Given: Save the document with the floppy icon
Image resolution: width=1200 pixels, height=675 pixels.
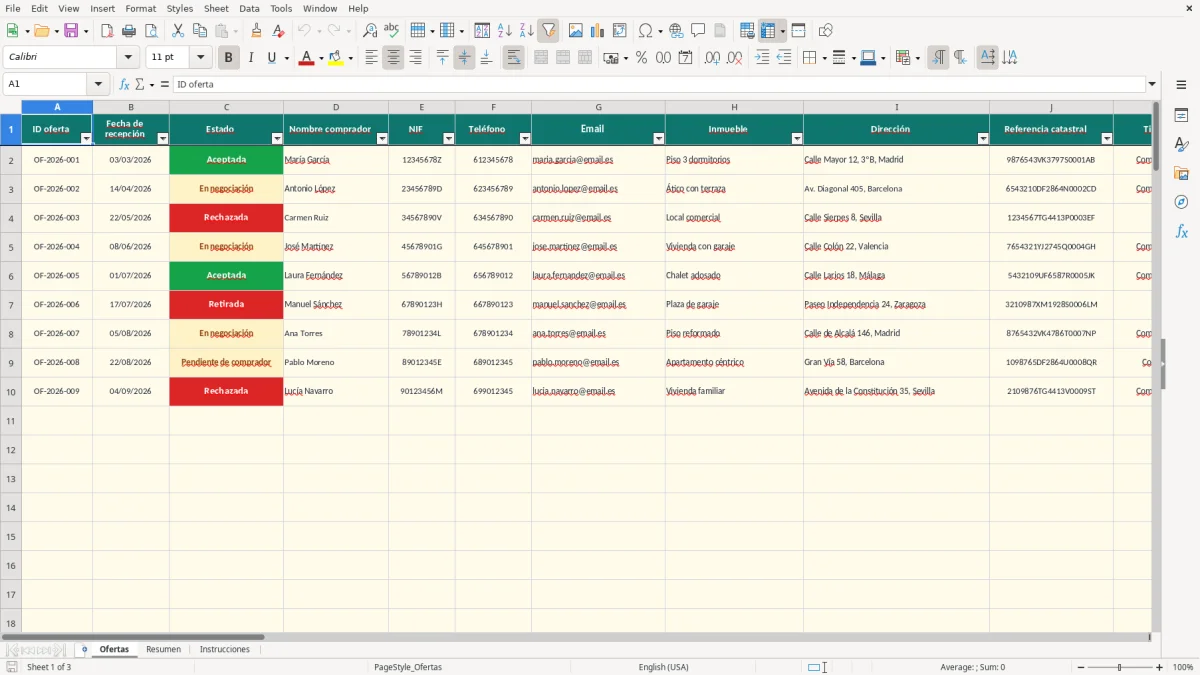Looking at the screenshot, I should point(71,31).
